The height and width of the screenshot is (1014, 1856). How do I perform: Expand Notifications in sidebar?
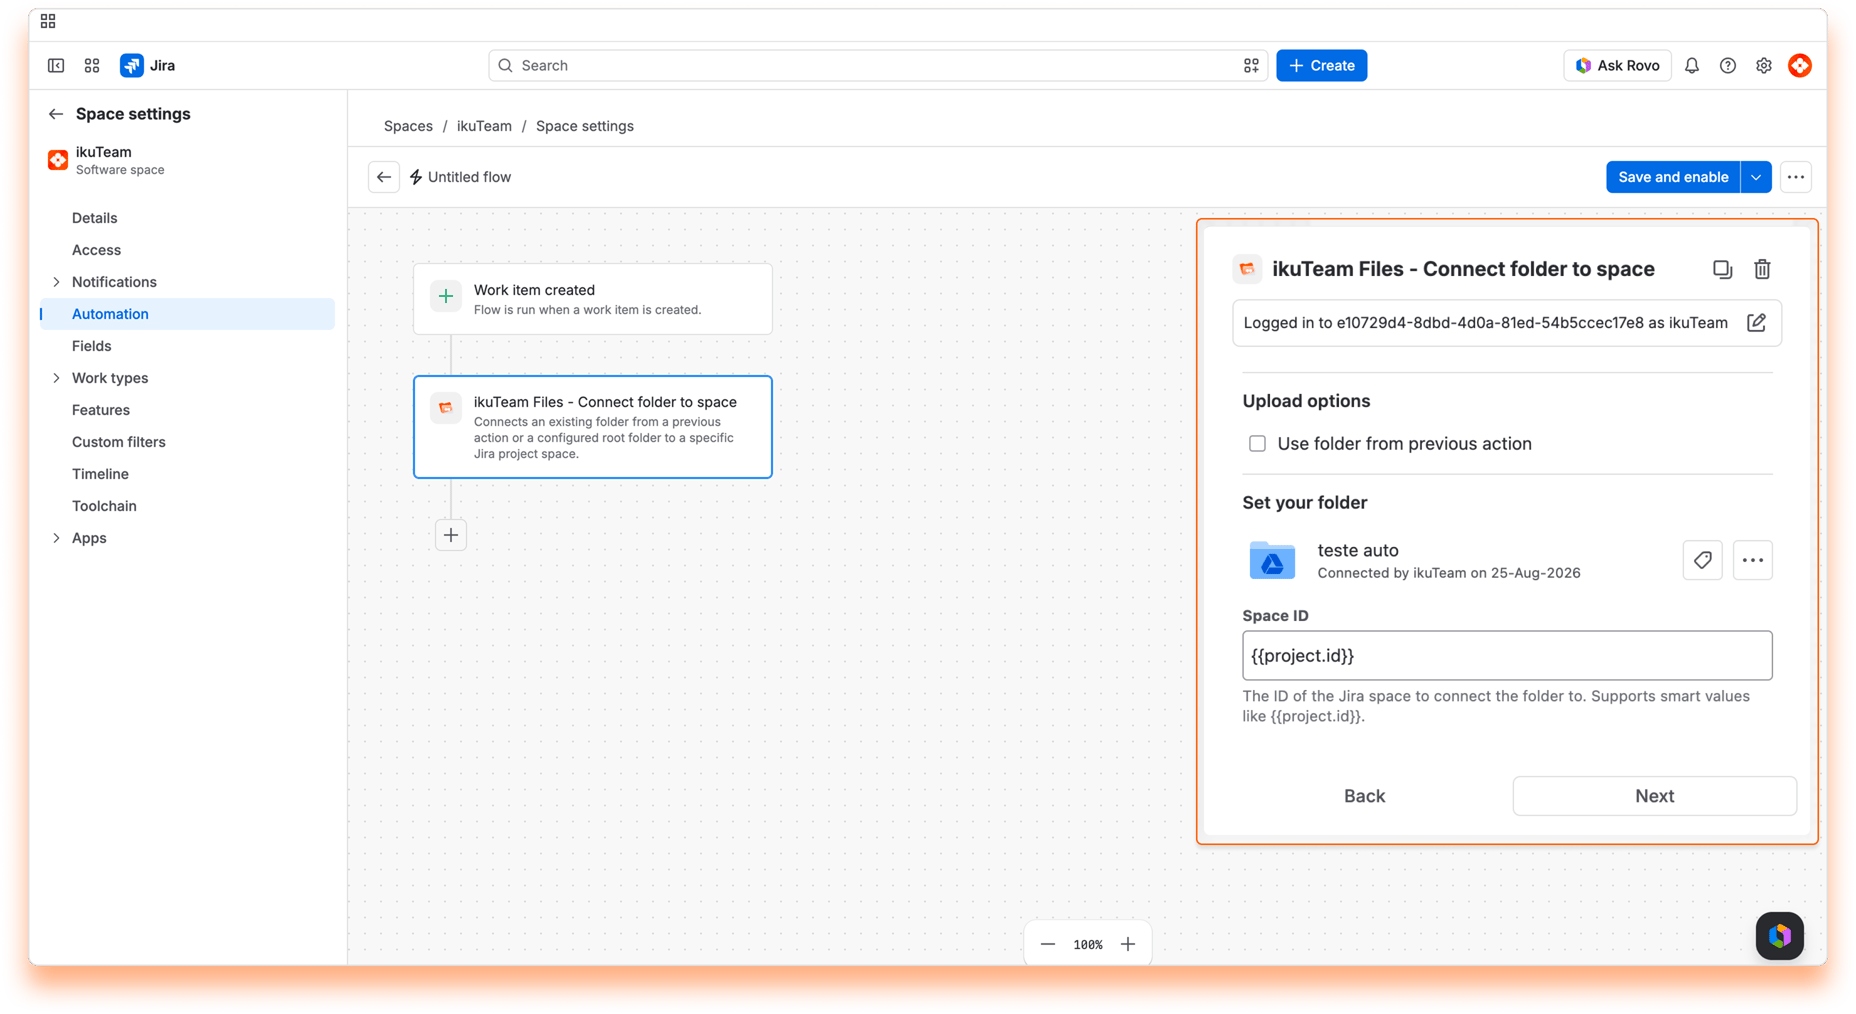(56, 282)
